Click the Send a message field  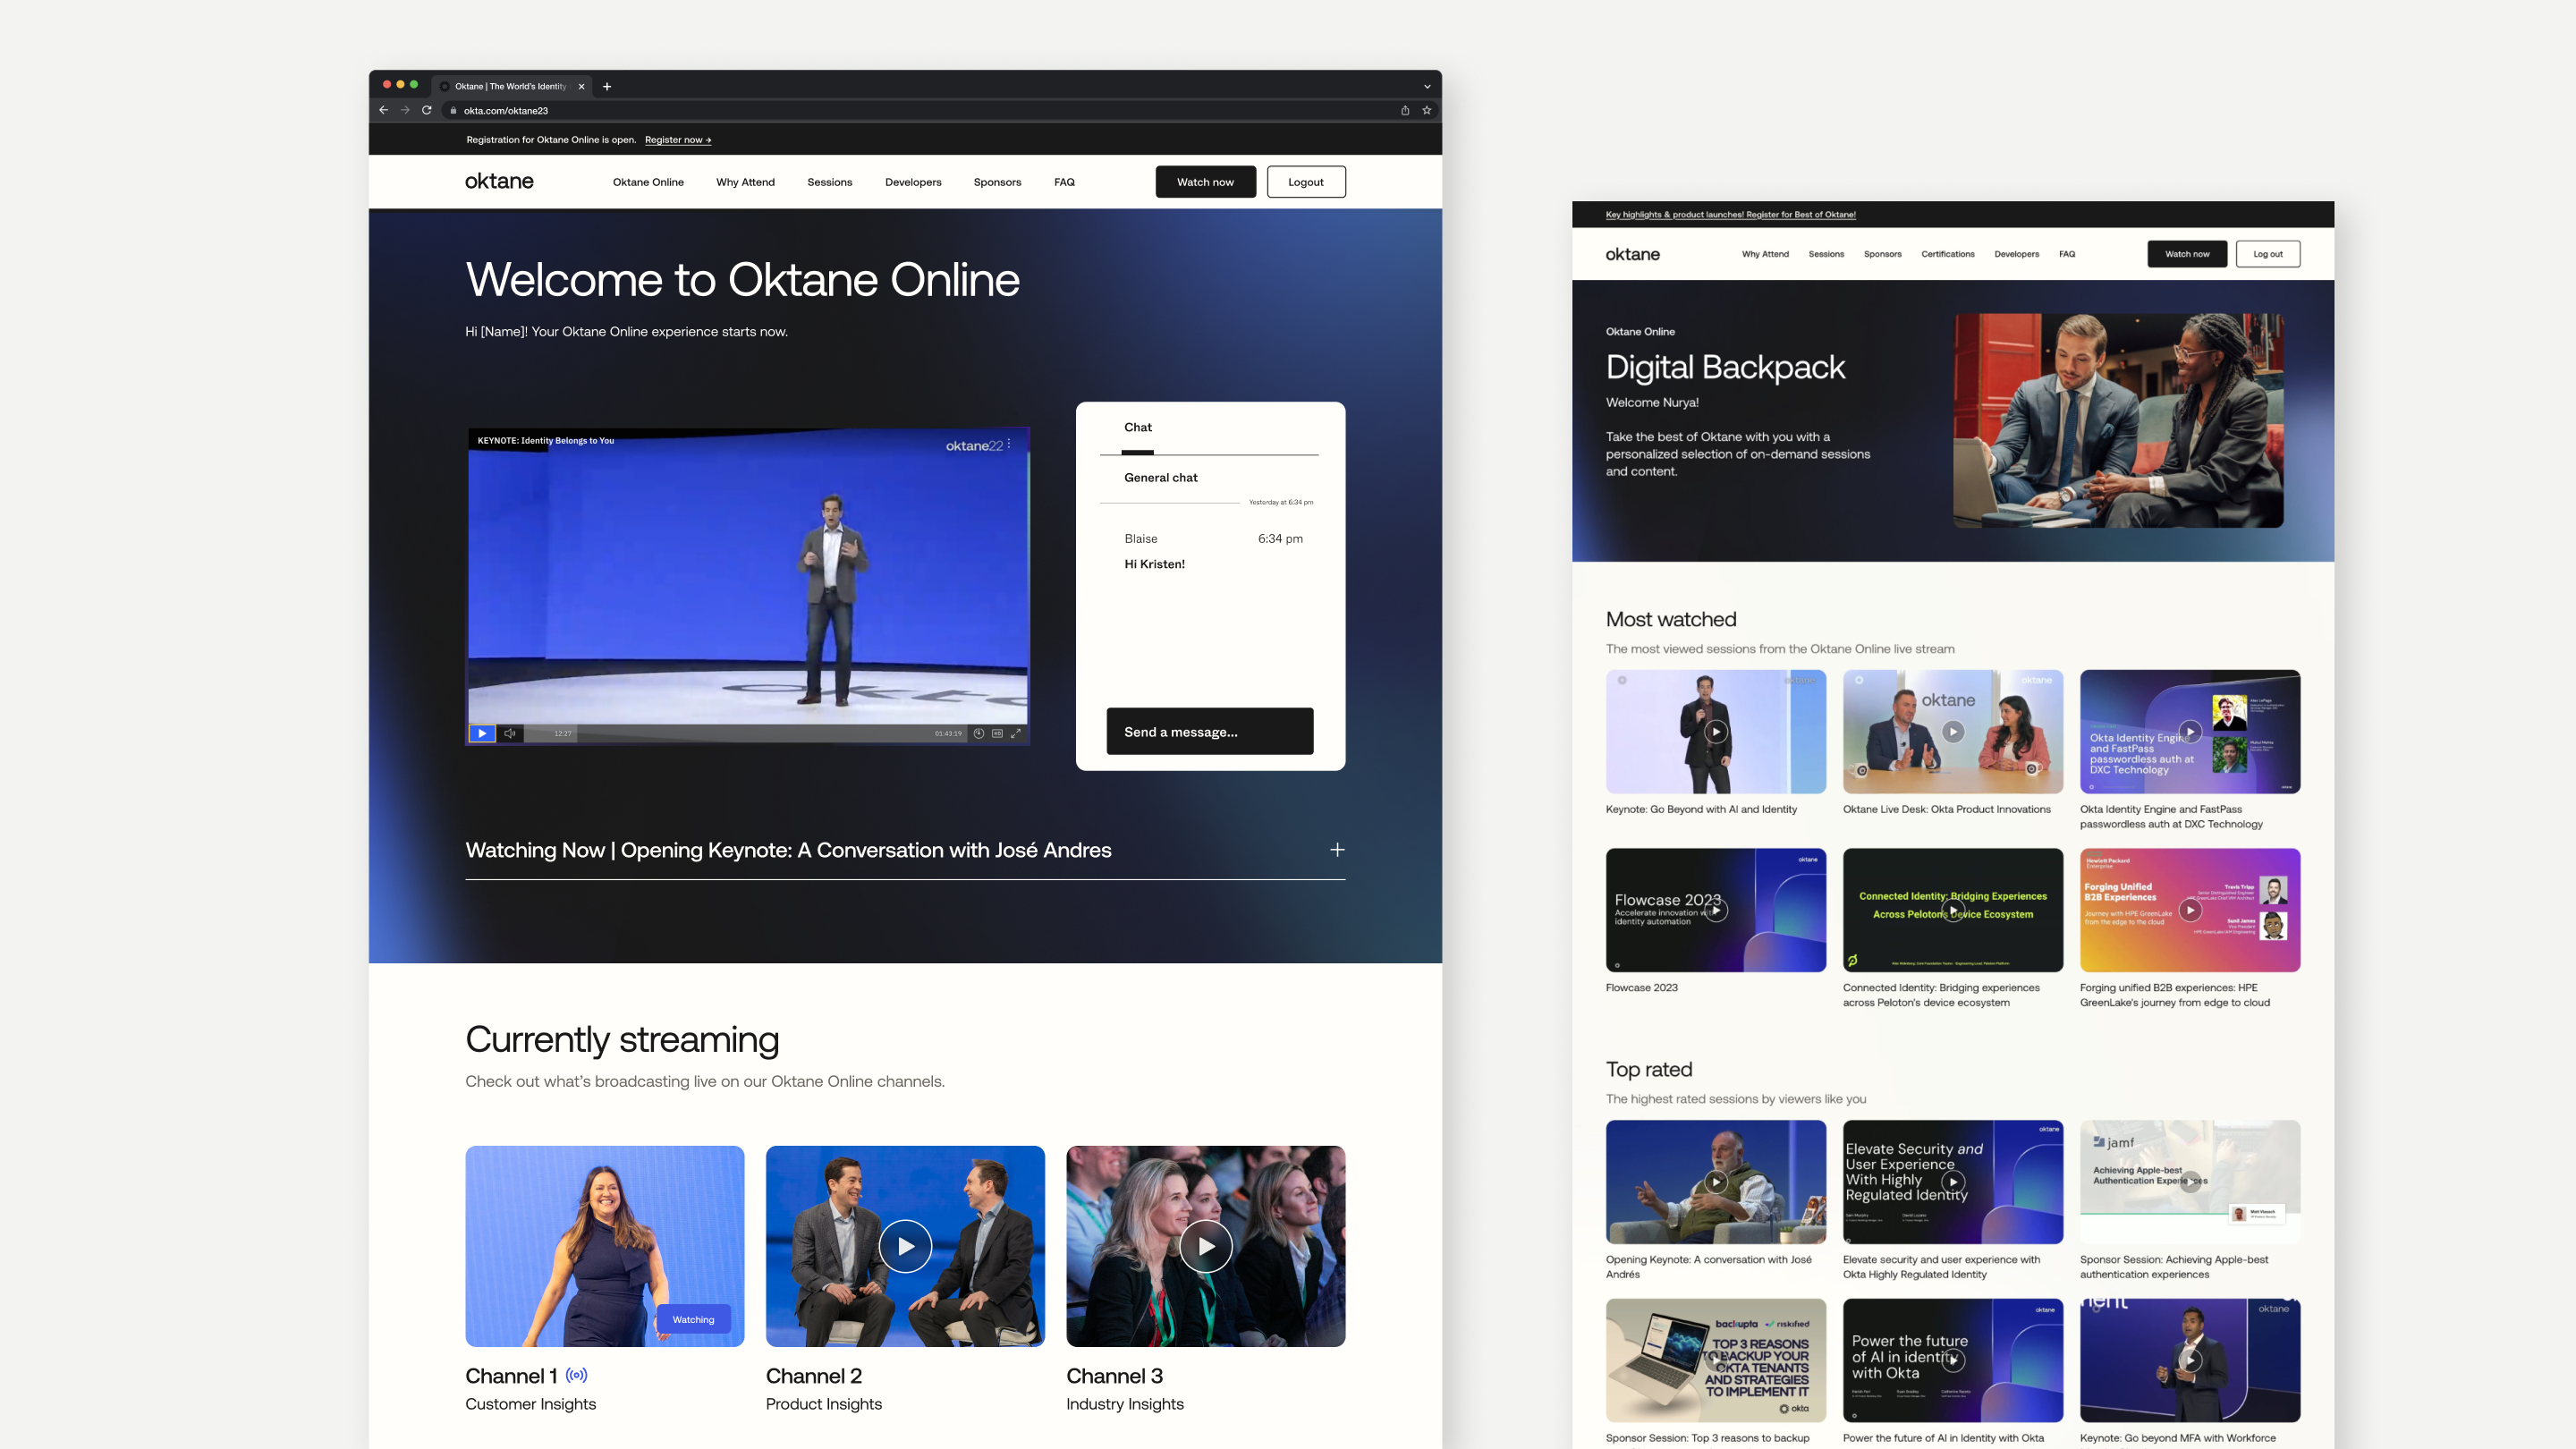point(1210,731)
